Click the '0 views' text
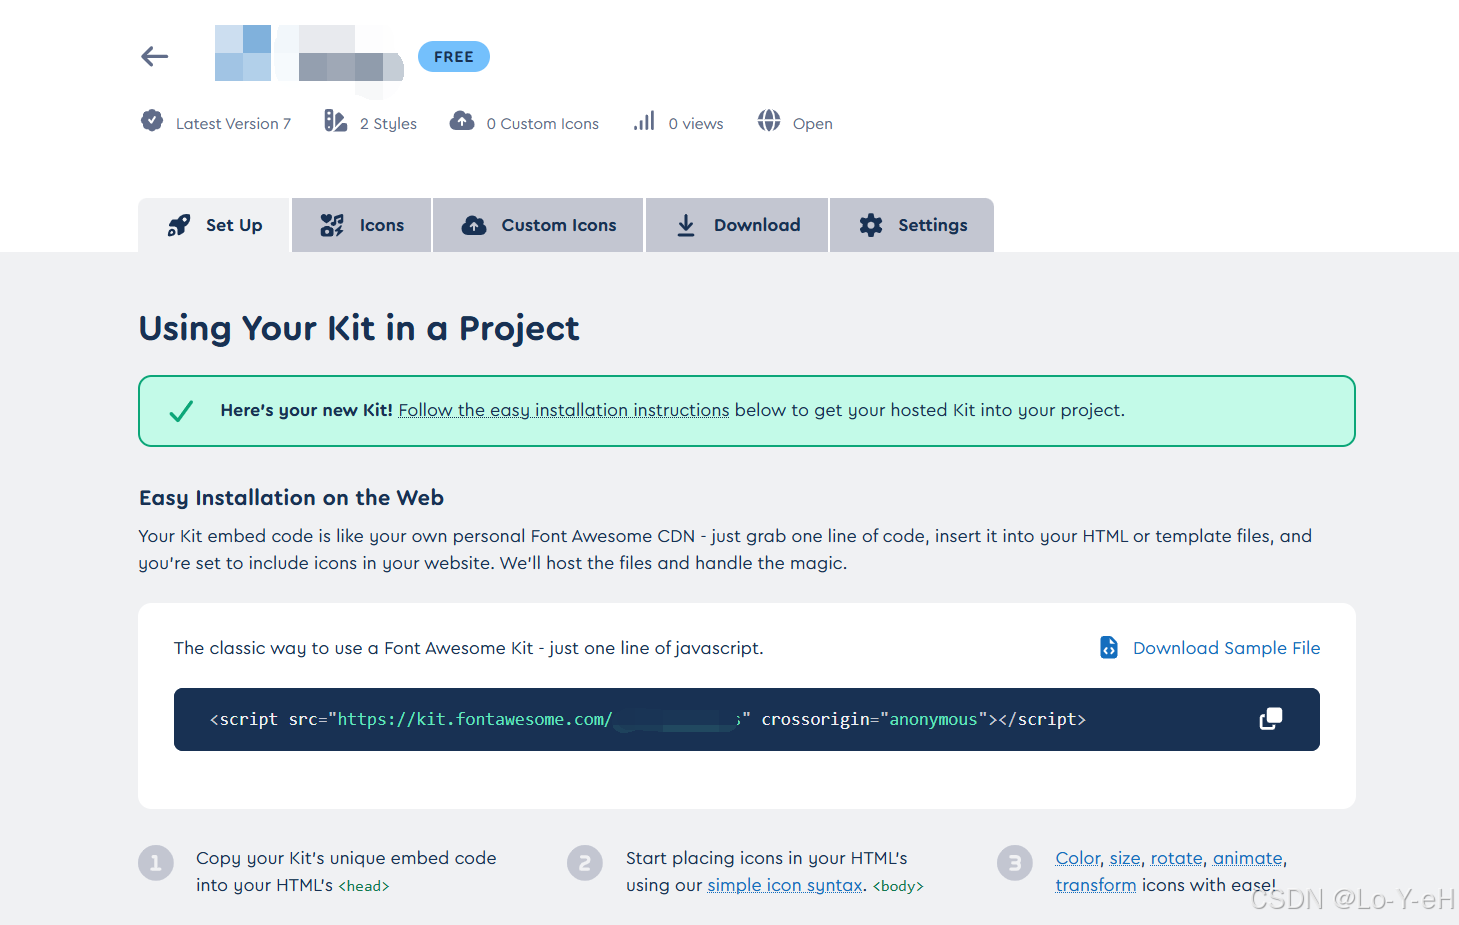The image size is (1459, 925). (696, 124)
